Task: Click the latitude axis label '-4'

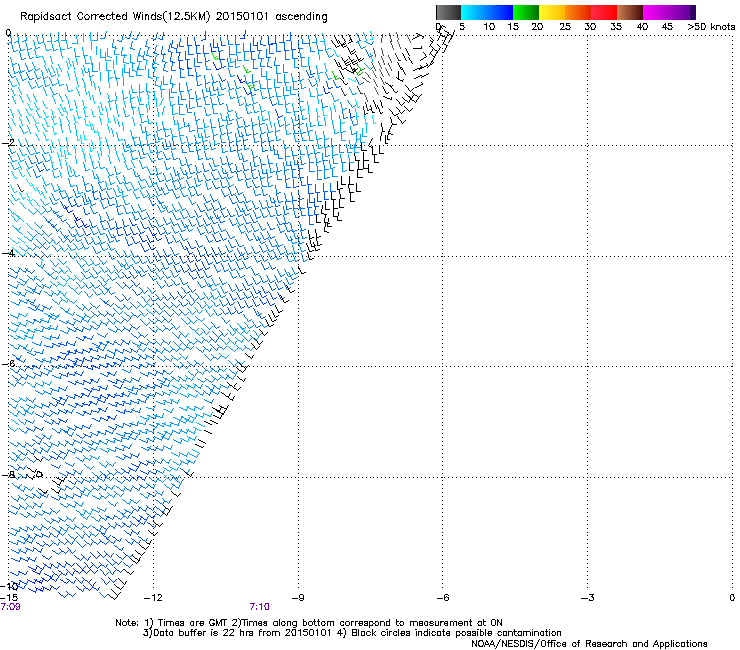Action: pos(8,253)
